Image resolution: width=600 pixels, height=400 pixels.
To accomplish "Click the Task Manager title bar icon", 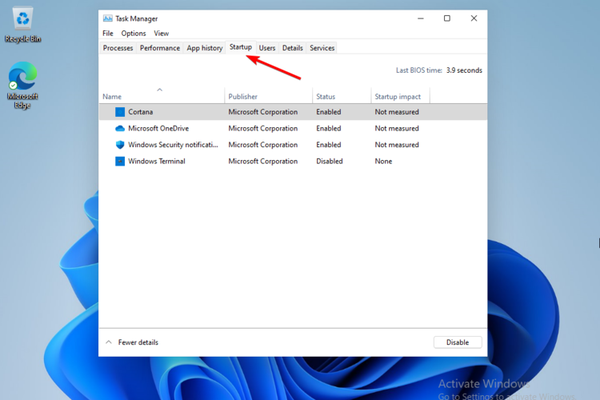I will [x=108, y=18].
